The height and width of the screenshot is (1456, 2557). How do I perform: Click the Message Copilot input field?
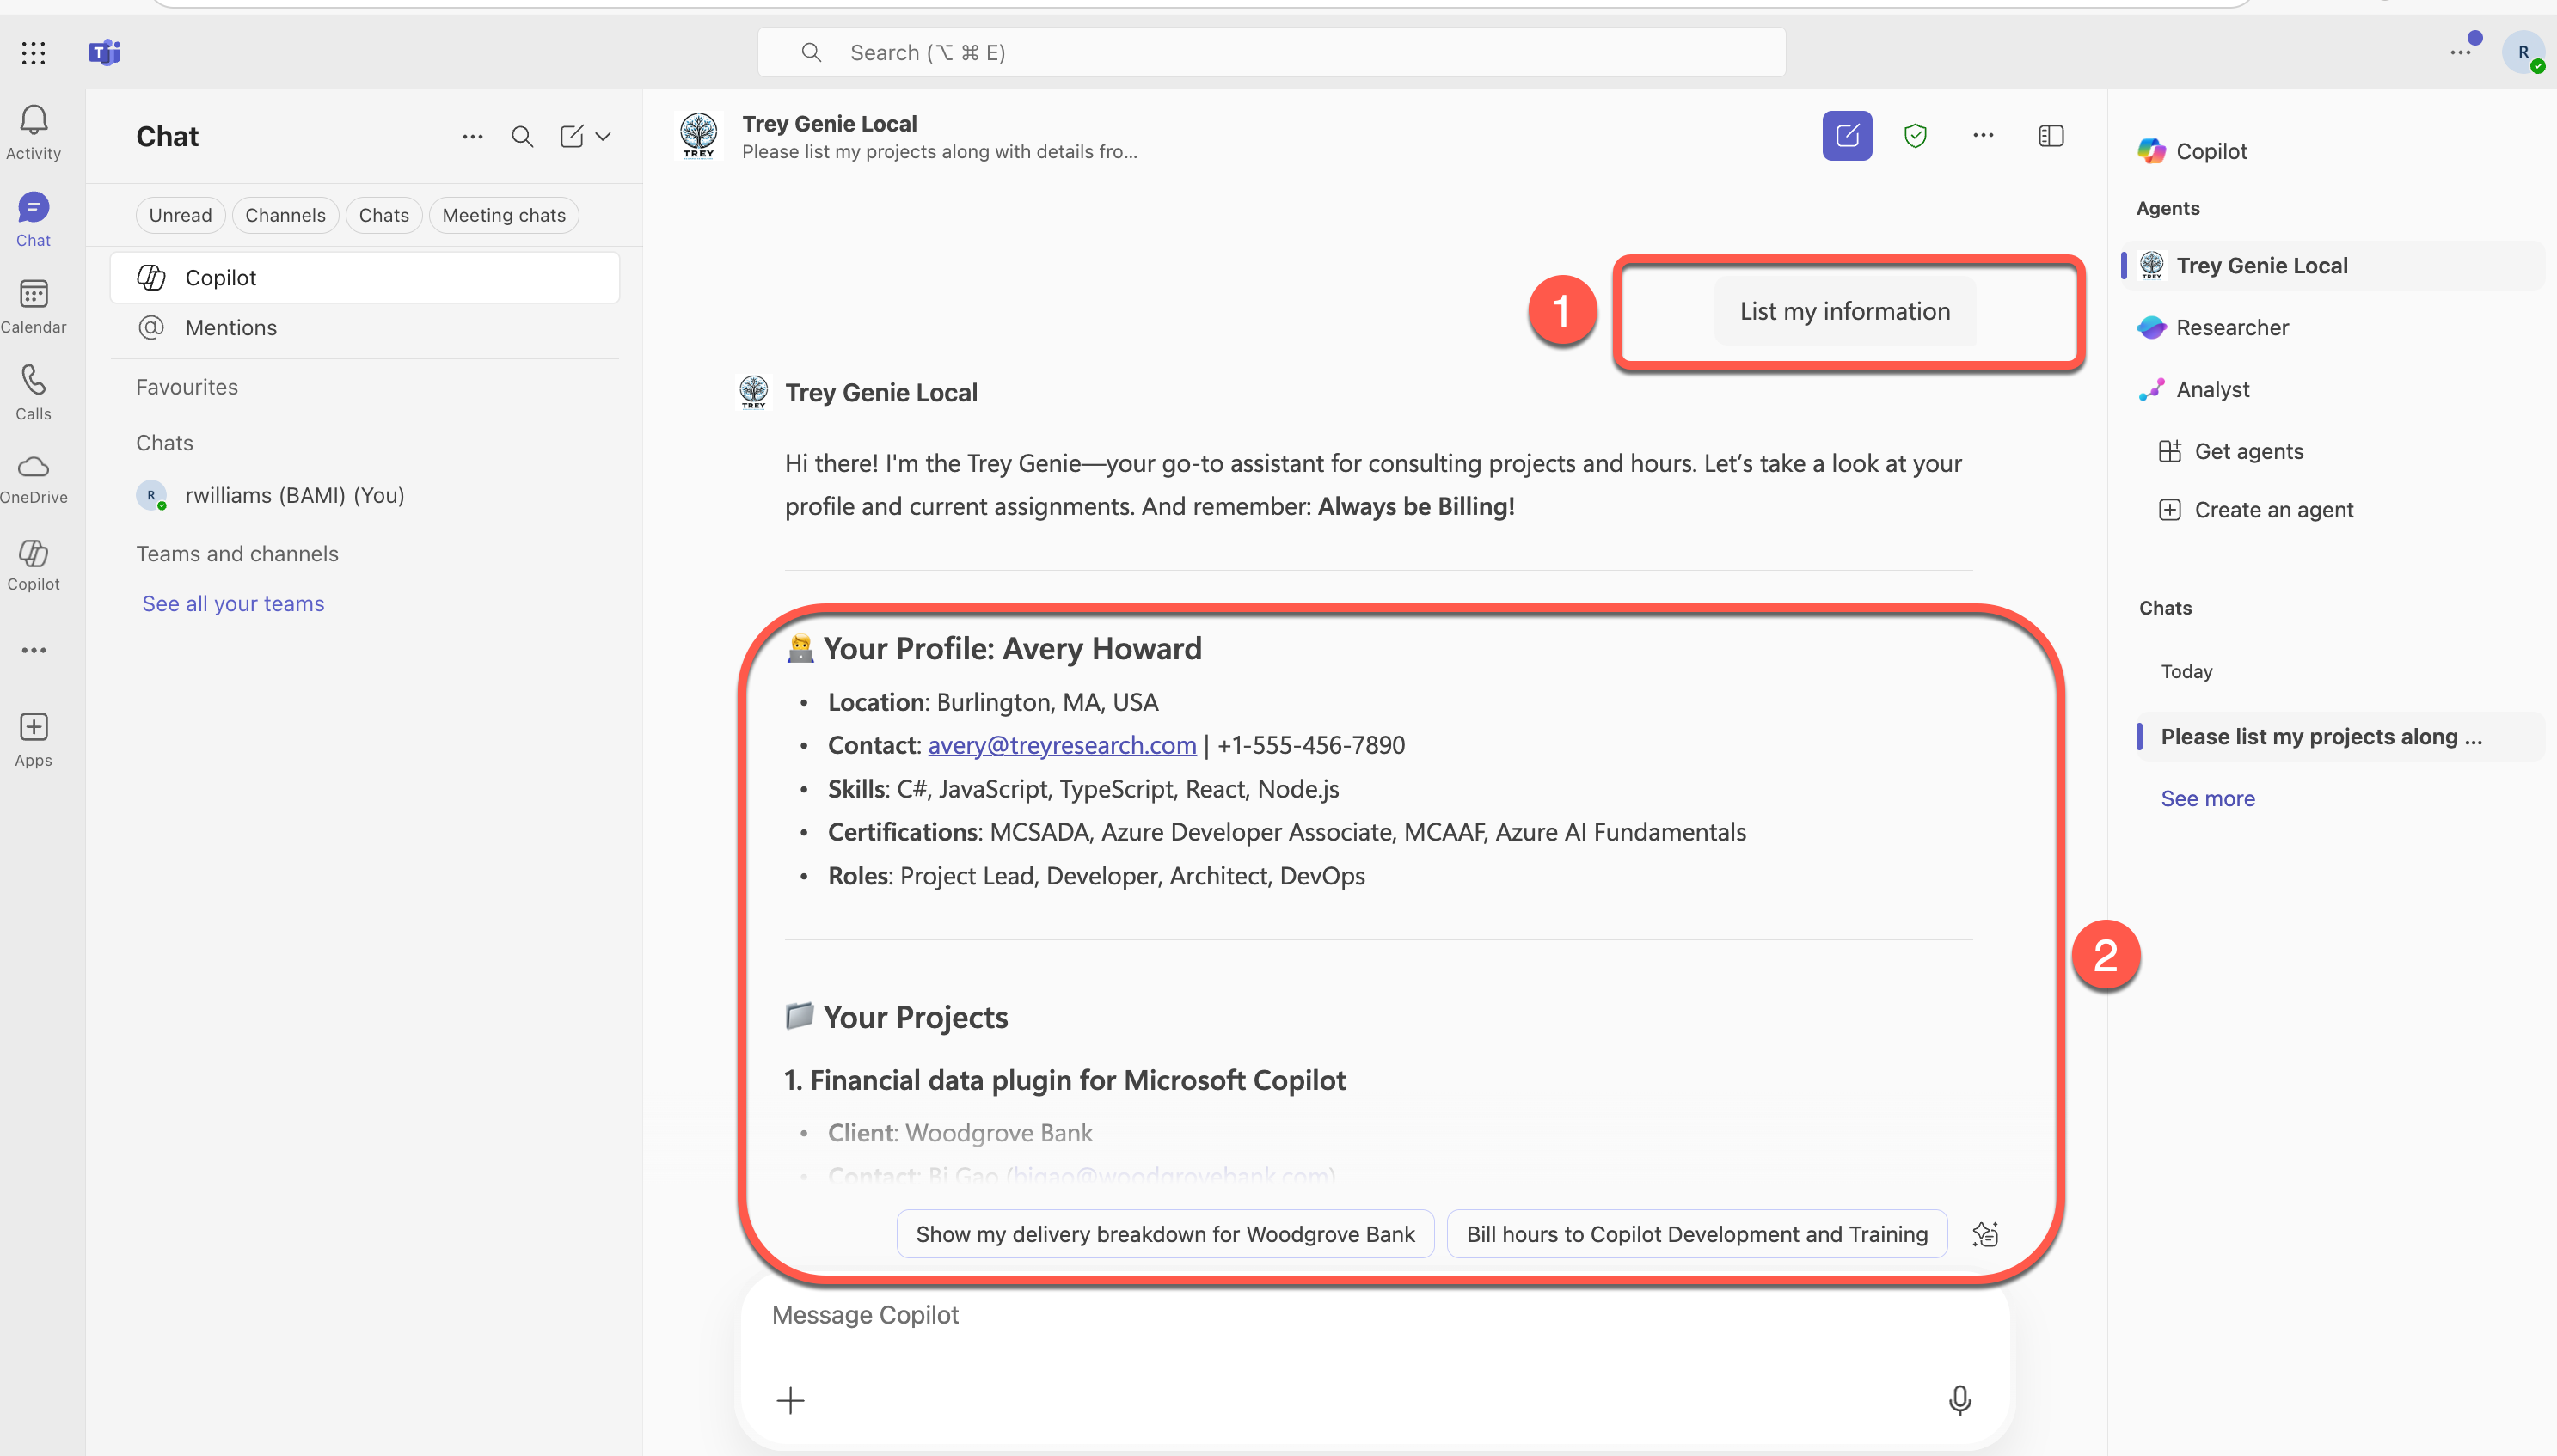[x=1374, y=1315]
